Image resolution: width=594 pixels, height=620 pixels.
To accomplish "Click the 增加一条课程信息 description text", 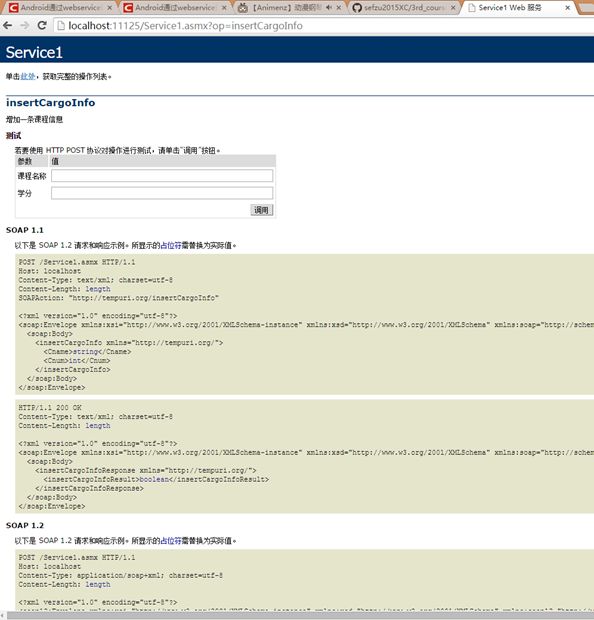I will (x=34, y=119).
